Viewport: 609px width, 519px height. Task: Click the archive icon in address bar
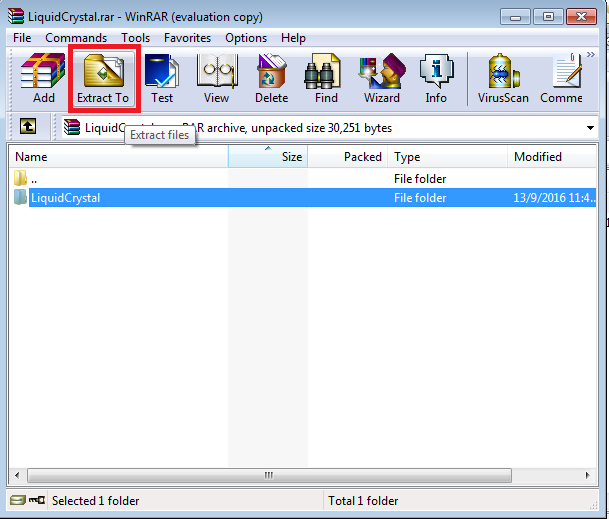72,127
